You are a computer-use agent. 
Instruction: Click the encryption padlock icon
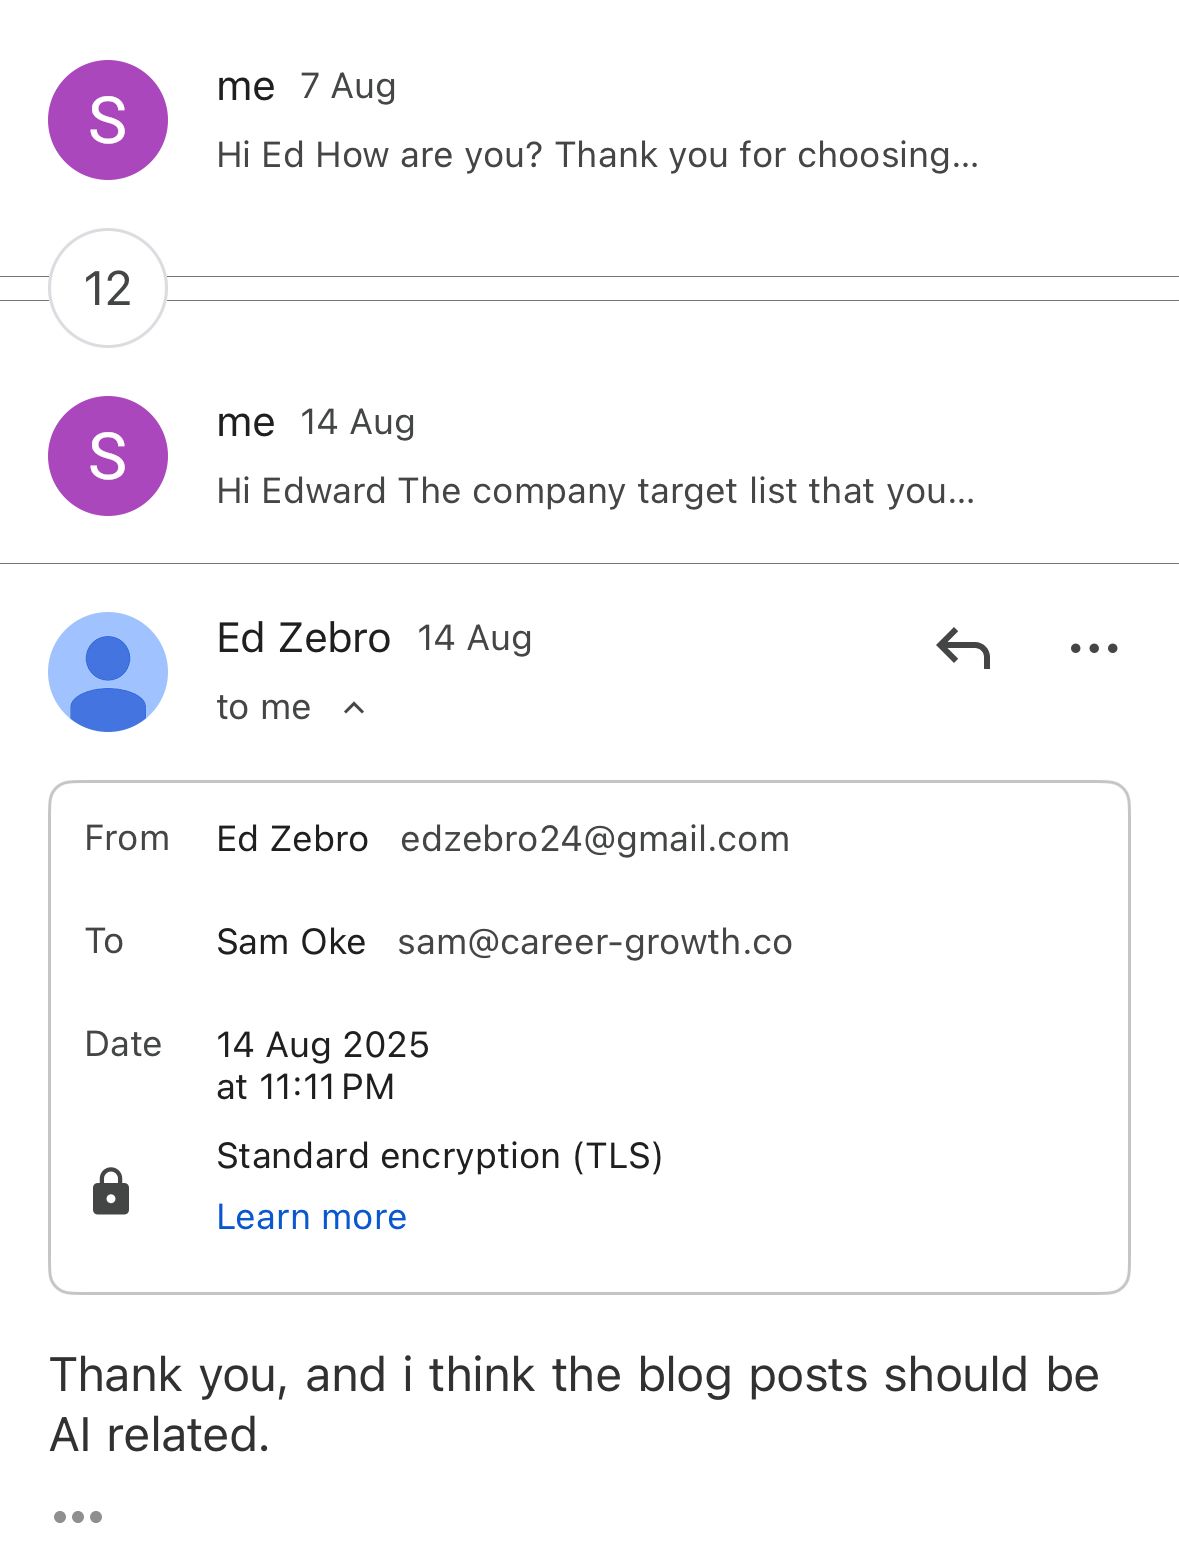tap(111, 1191)
